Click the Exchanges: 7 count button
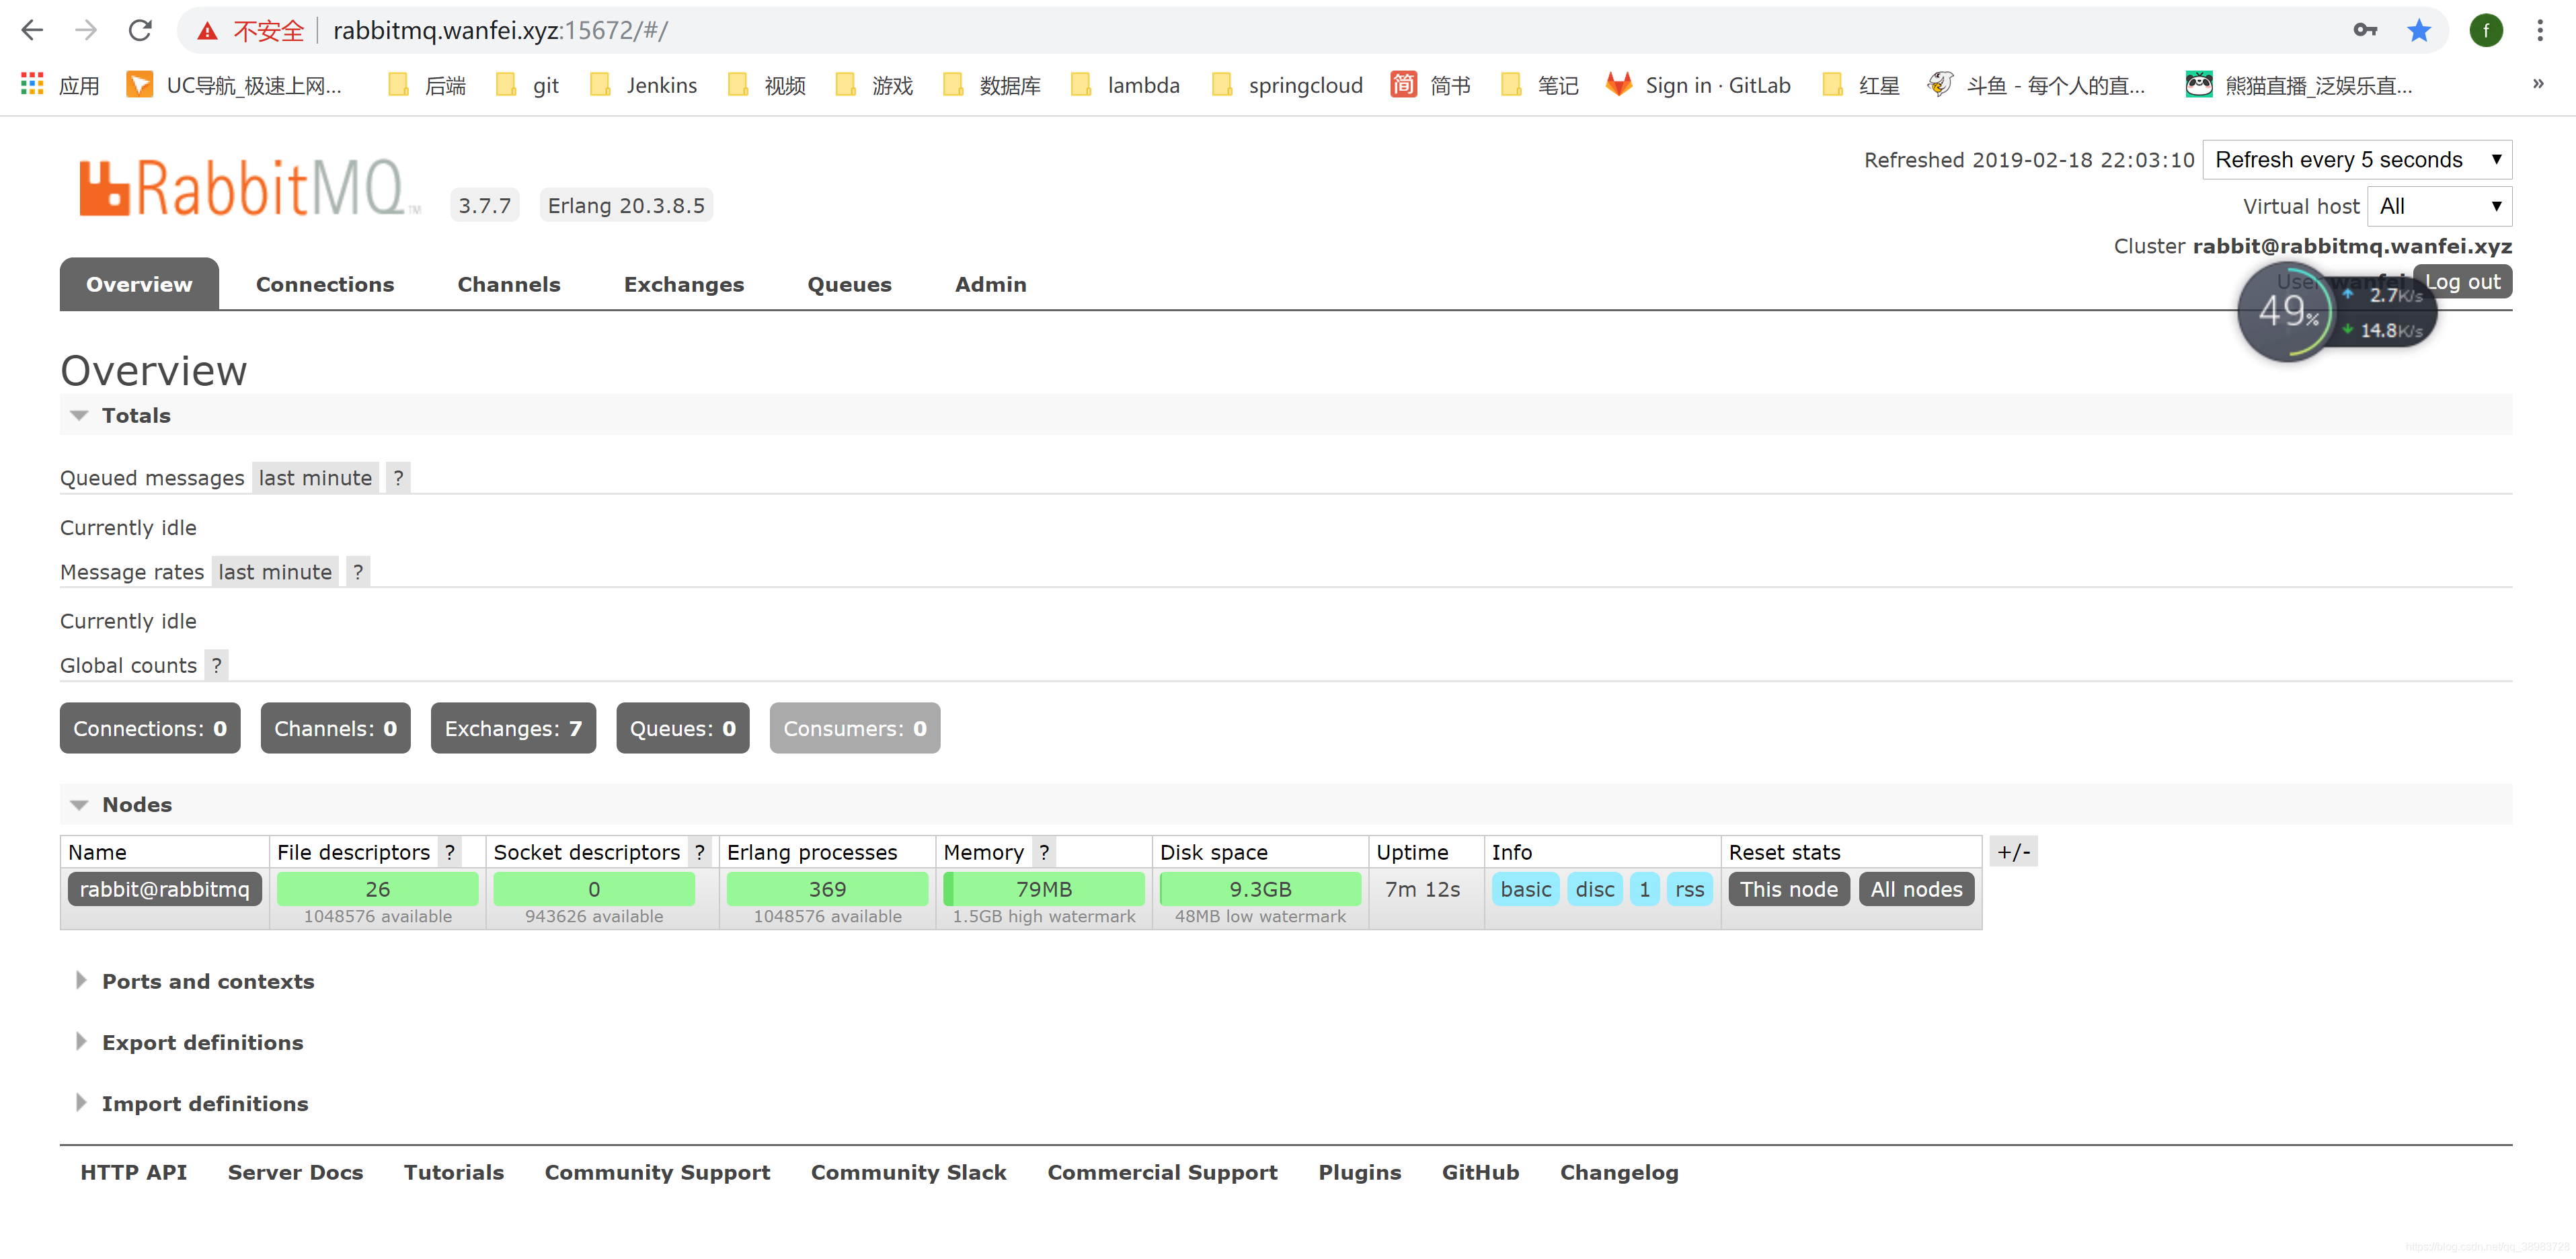This screenshot has width=2576, height=1259. 513,728
